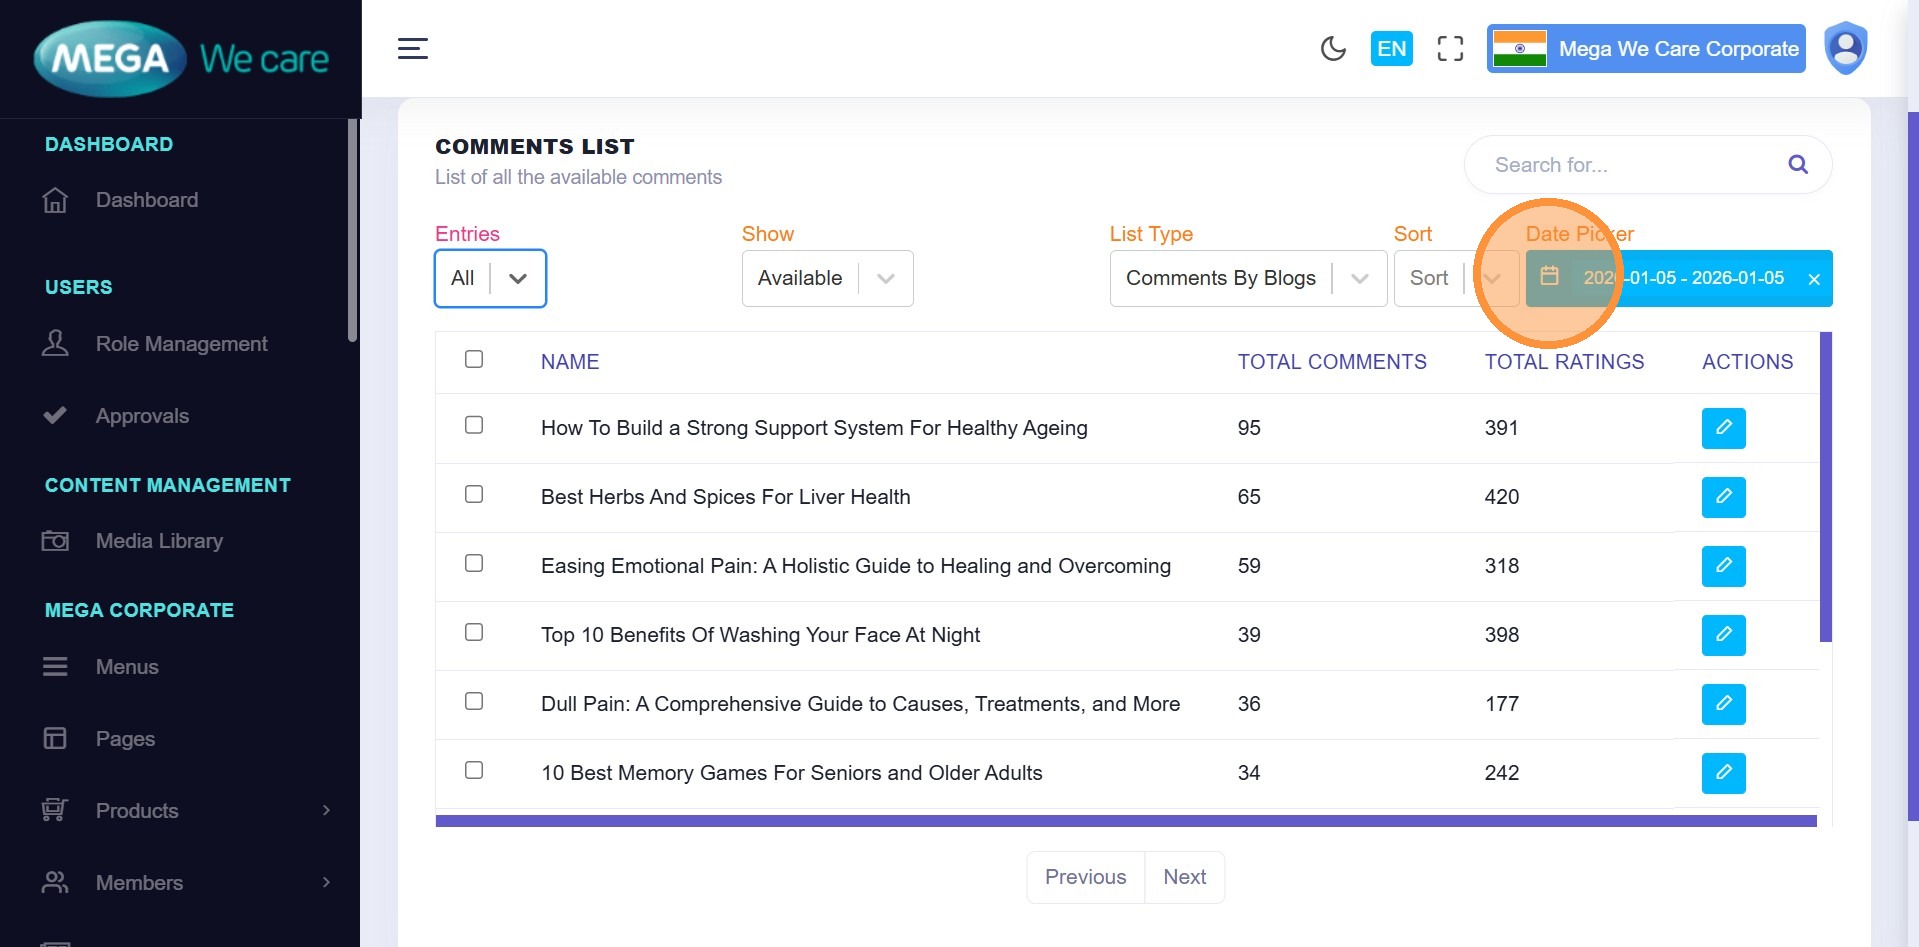Edit the Top 10 Benefits row
Viewport: 1919px width, 947px height.
[x=1723, y=635]
